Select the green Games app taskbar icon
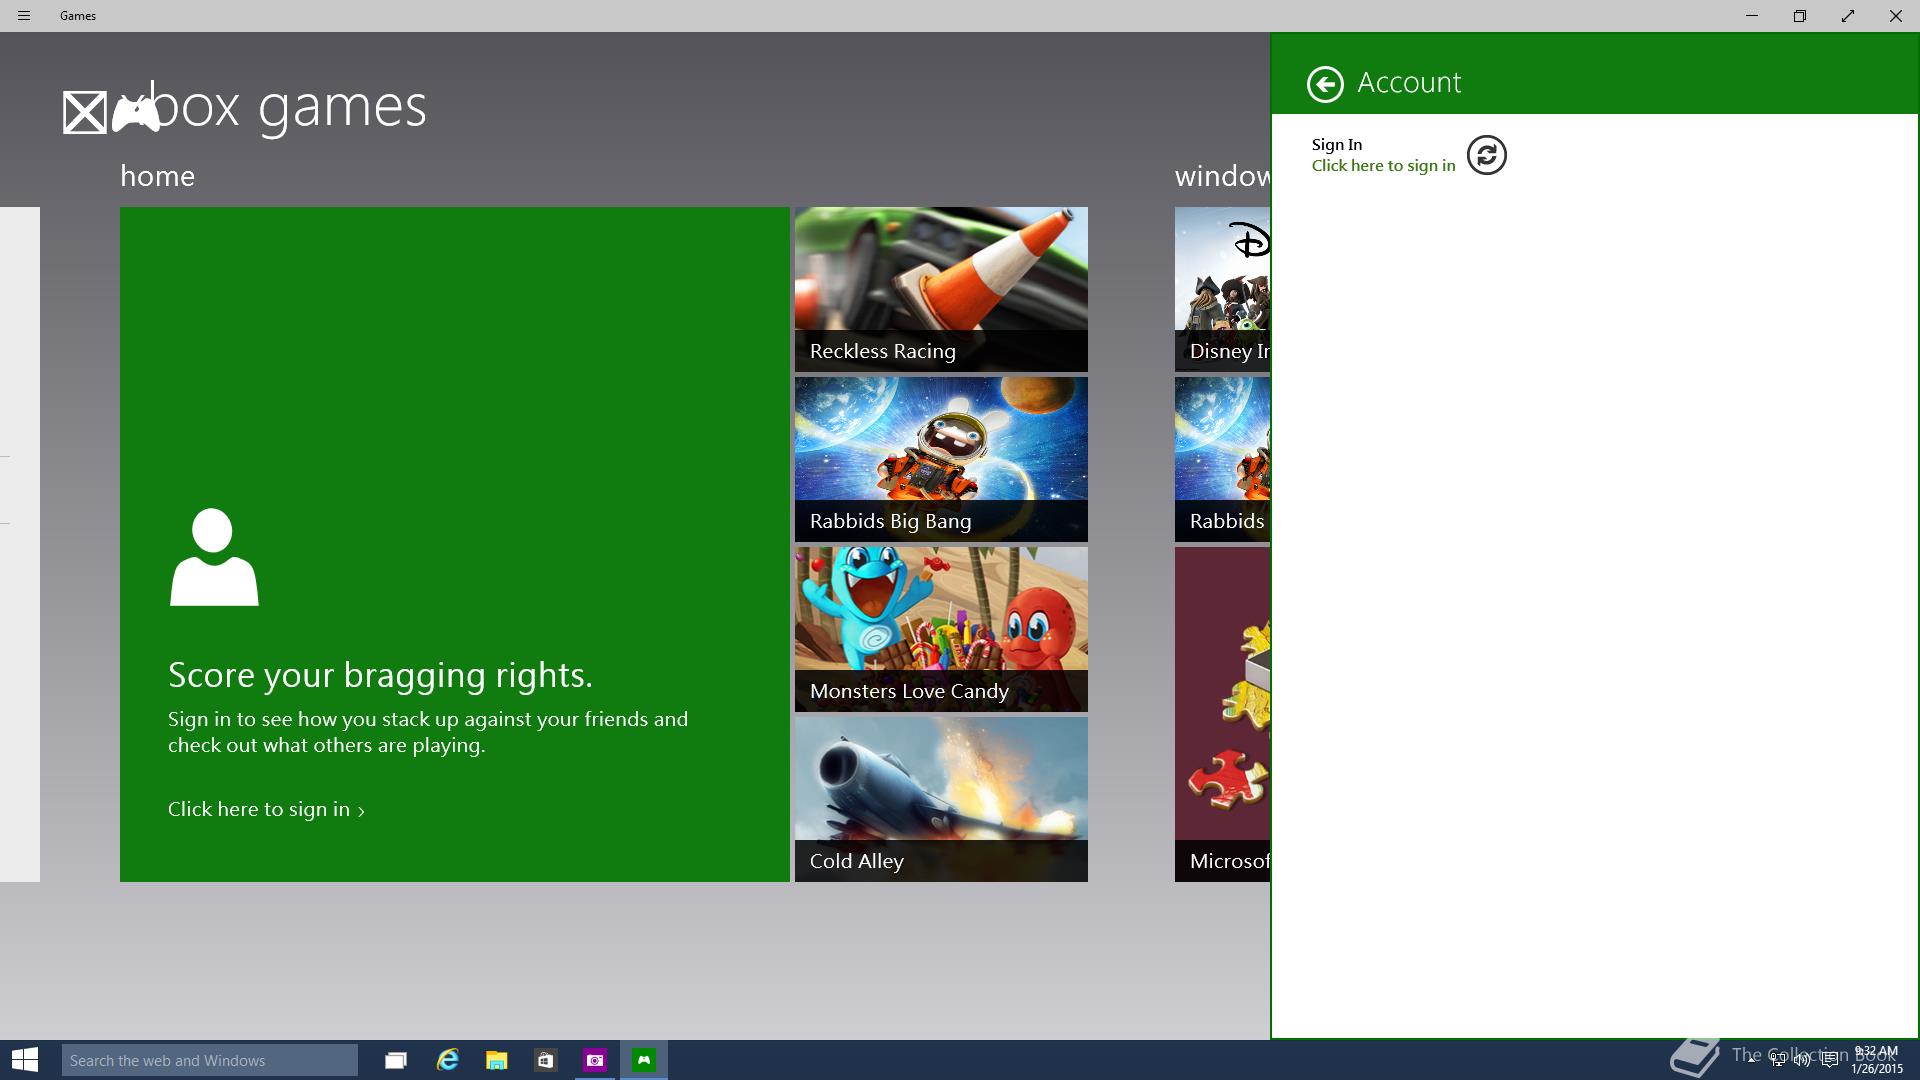The image size is (1920, 1080). pos(644,1060)
